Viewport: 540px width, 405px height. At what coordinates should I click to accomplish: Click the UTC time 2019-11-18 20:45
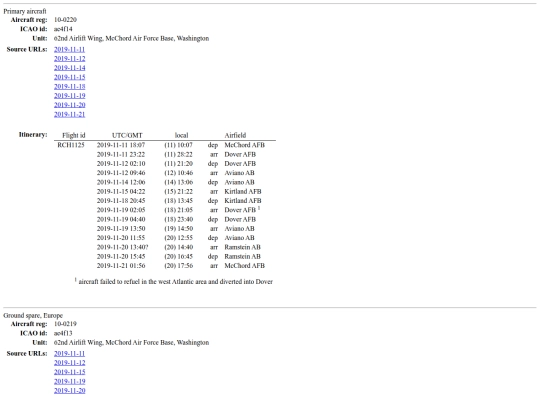[x=121, y=201]
